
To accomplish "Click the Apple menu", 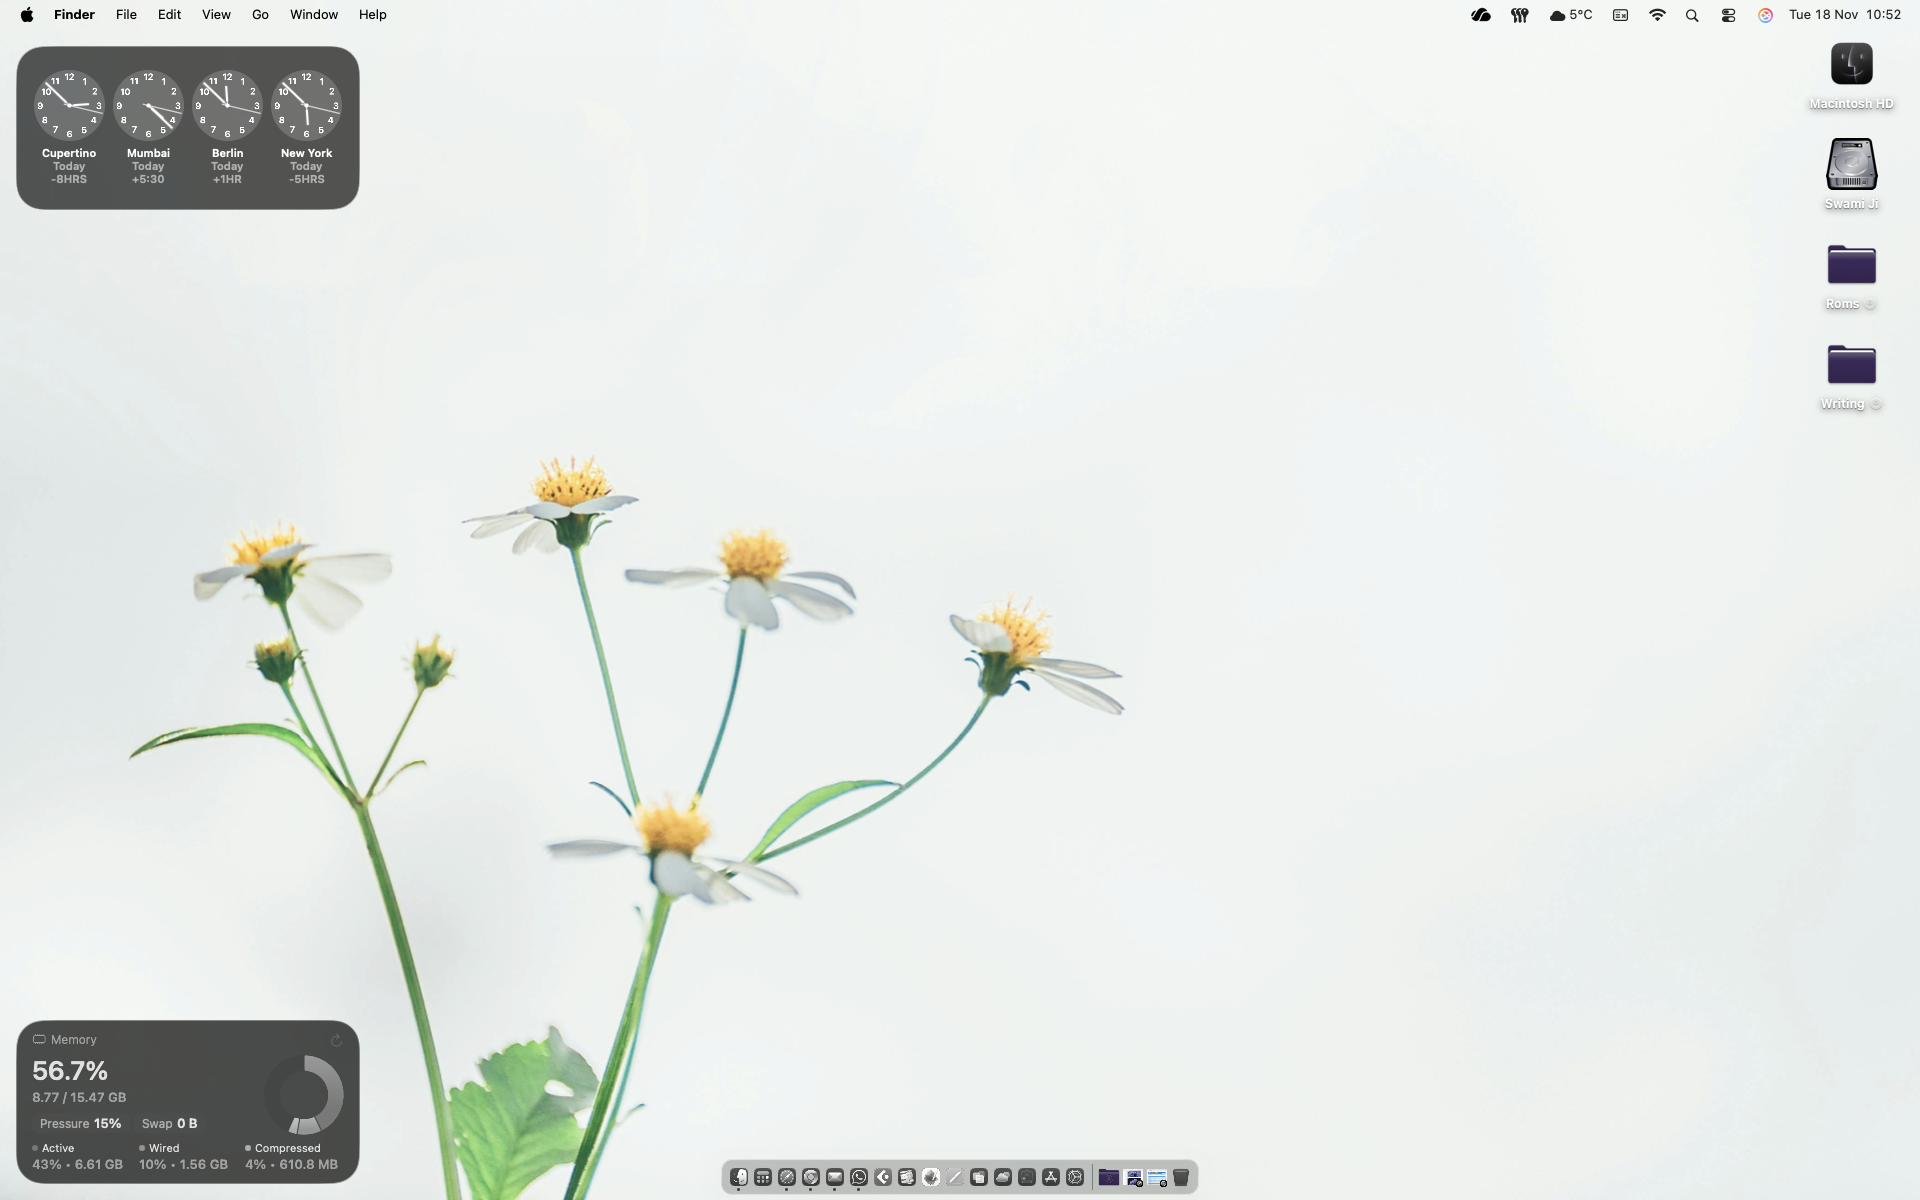I will 26,14.
